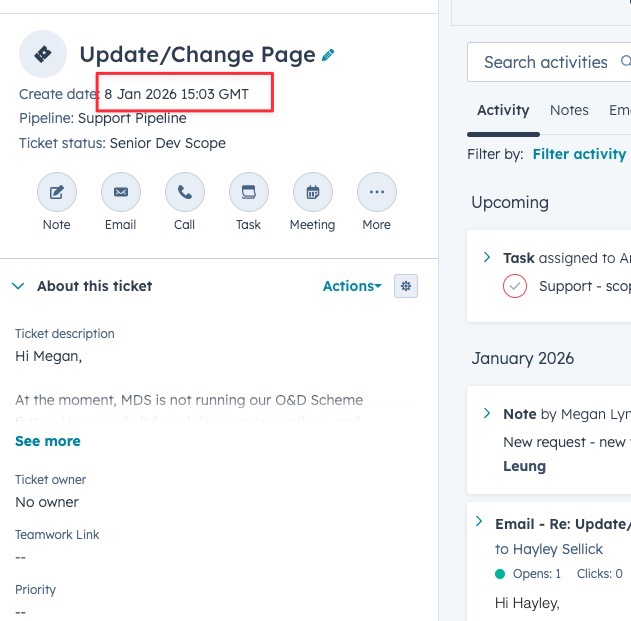Image resolution: width=631 pixels, height=621 pixels.
Task: Click the pencil icon to edit ticket name
Action: pyautogui.click(x=328, y=55)
